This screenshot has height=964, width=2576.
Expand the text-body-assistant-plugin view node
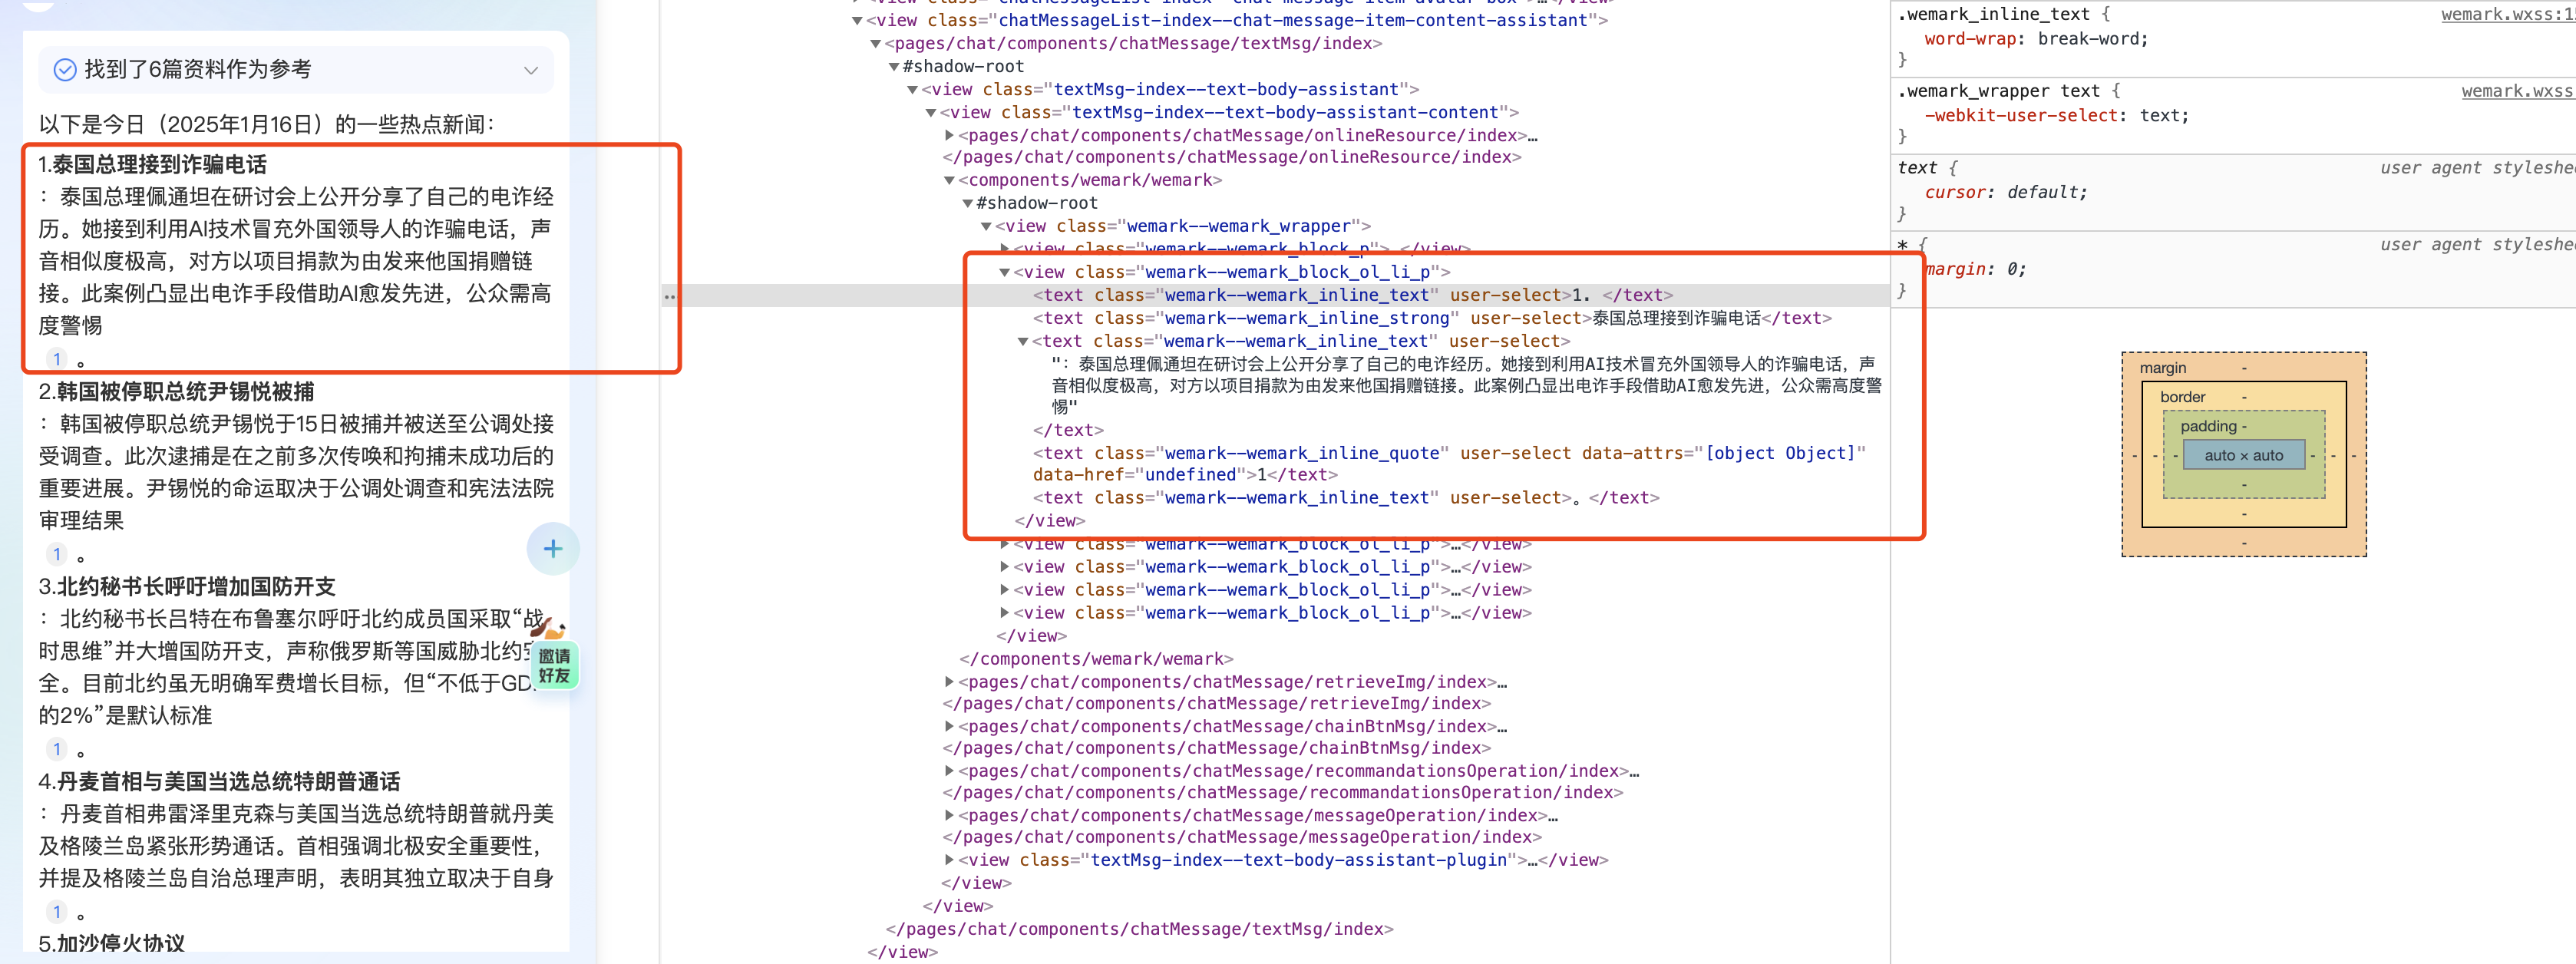click(949, 860)
